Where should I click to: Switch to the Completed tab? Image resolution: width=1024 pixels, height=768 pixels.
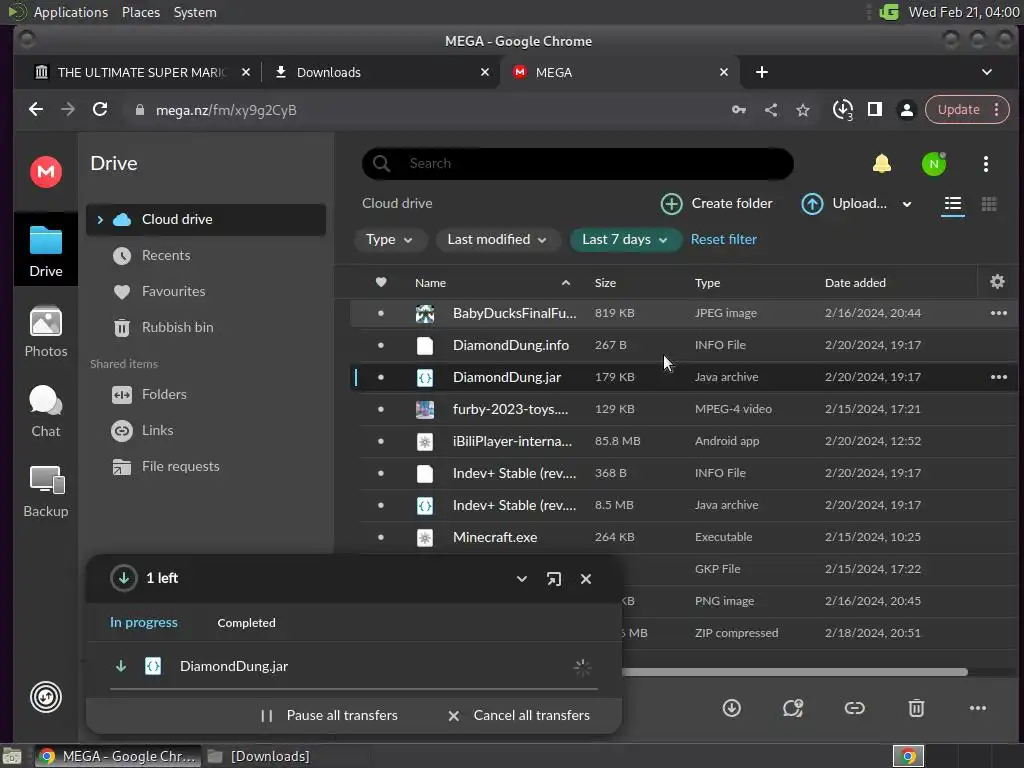pos(246,623)
